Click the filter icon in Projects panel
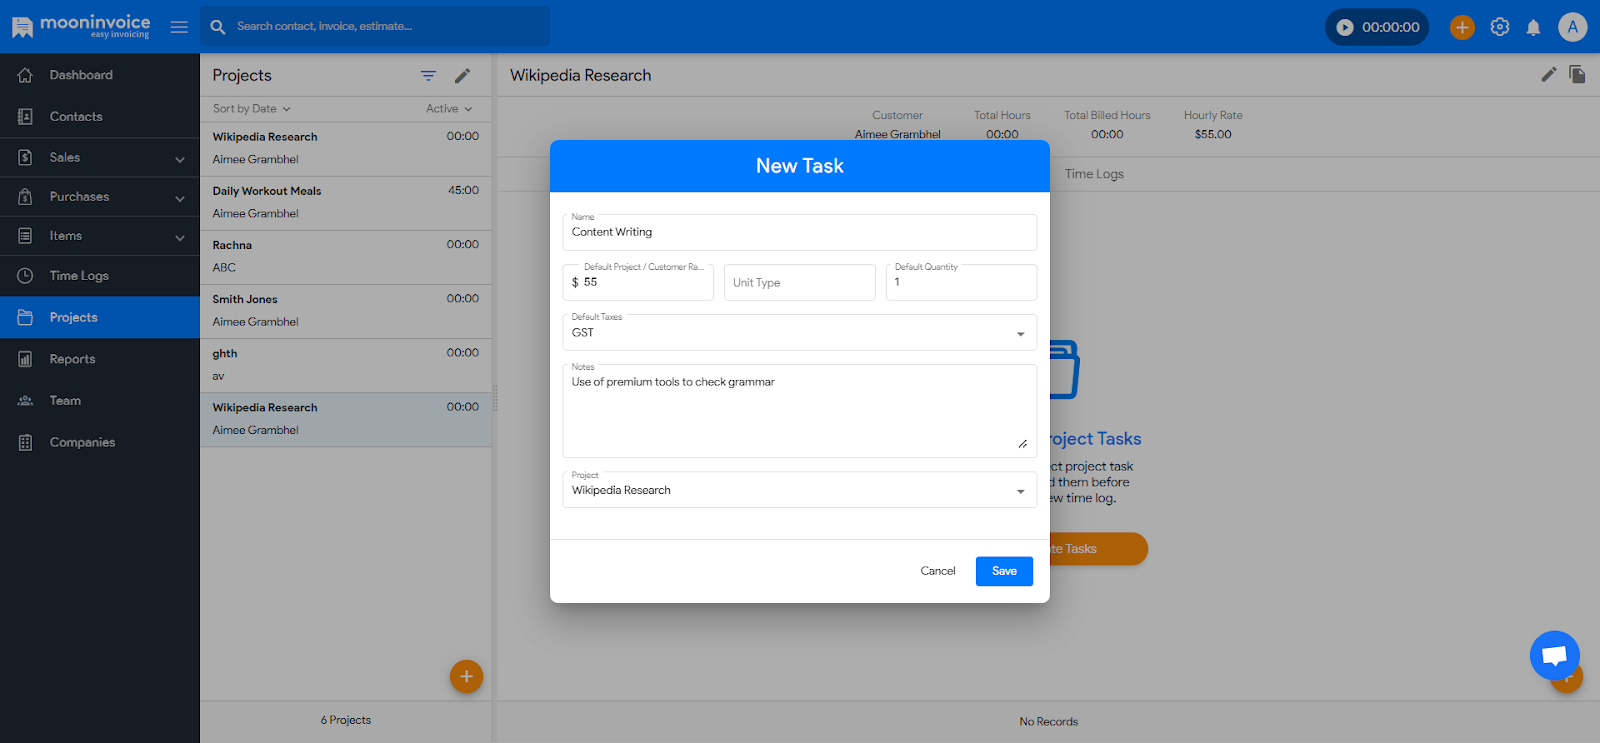Image resolution: width=1600 pixels, height=743 pixels. [x=428, y=76]
